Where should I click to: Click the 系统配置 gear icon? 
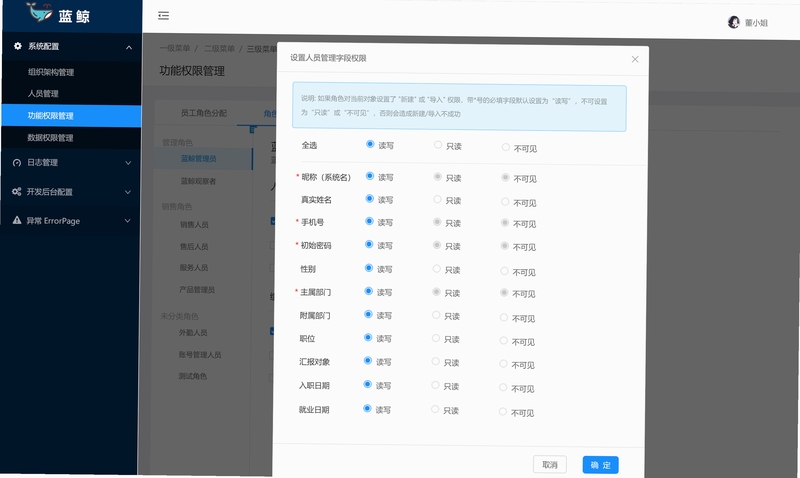17,46
